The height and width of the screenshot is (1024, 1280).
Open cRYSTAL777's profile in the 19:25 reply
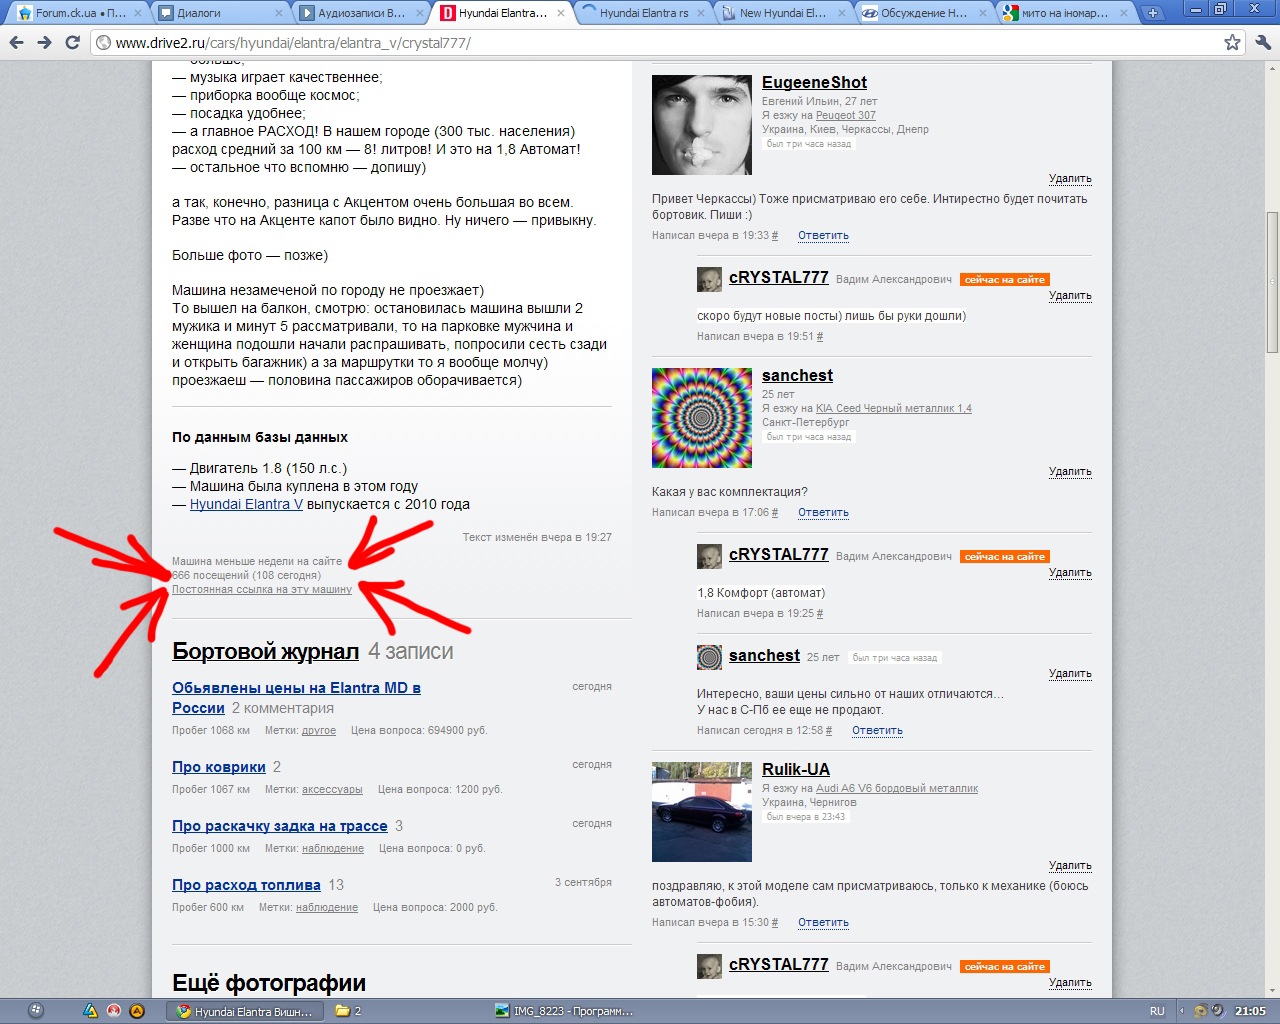tap(779, 555)
